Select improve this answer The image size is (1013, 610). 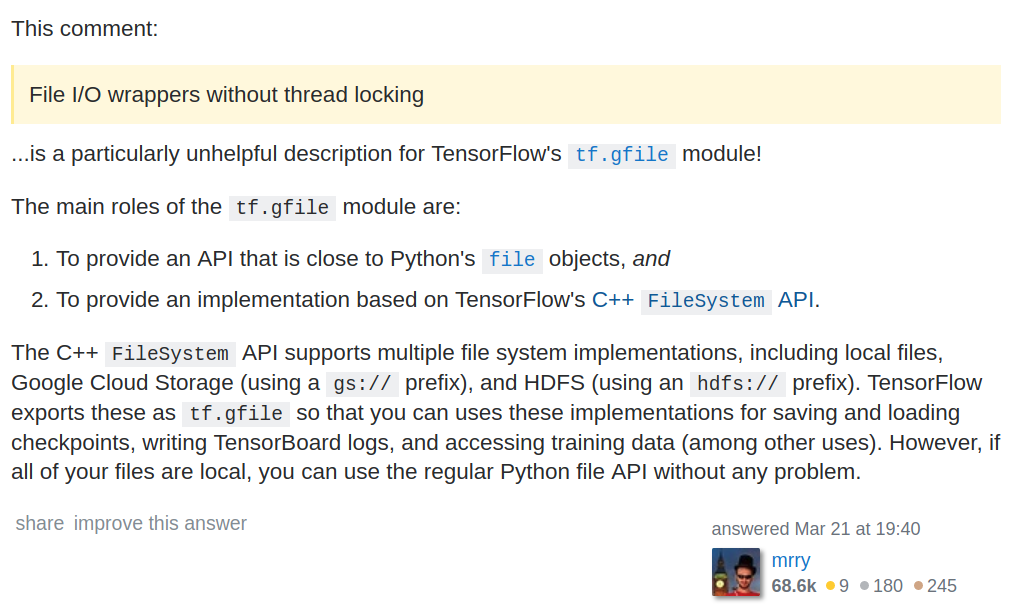coord(159,523)
